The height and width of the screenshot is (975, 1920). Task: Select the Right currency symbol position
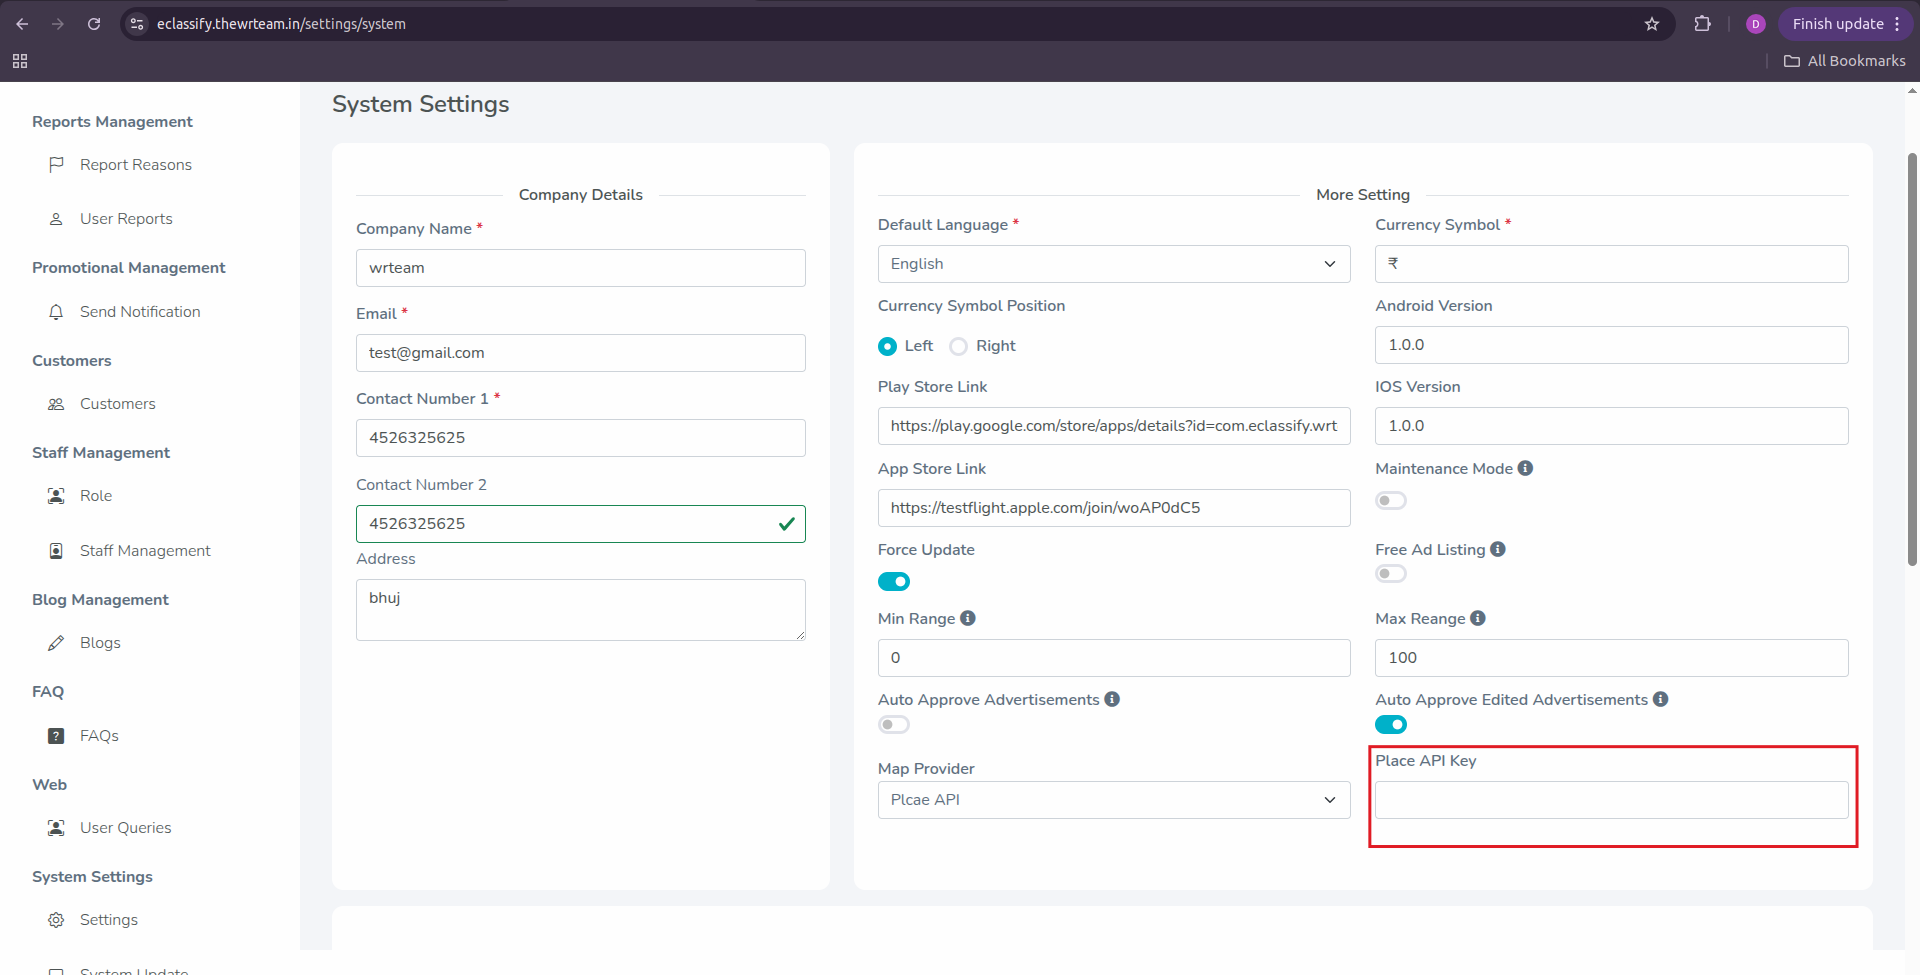pos(958,346)
